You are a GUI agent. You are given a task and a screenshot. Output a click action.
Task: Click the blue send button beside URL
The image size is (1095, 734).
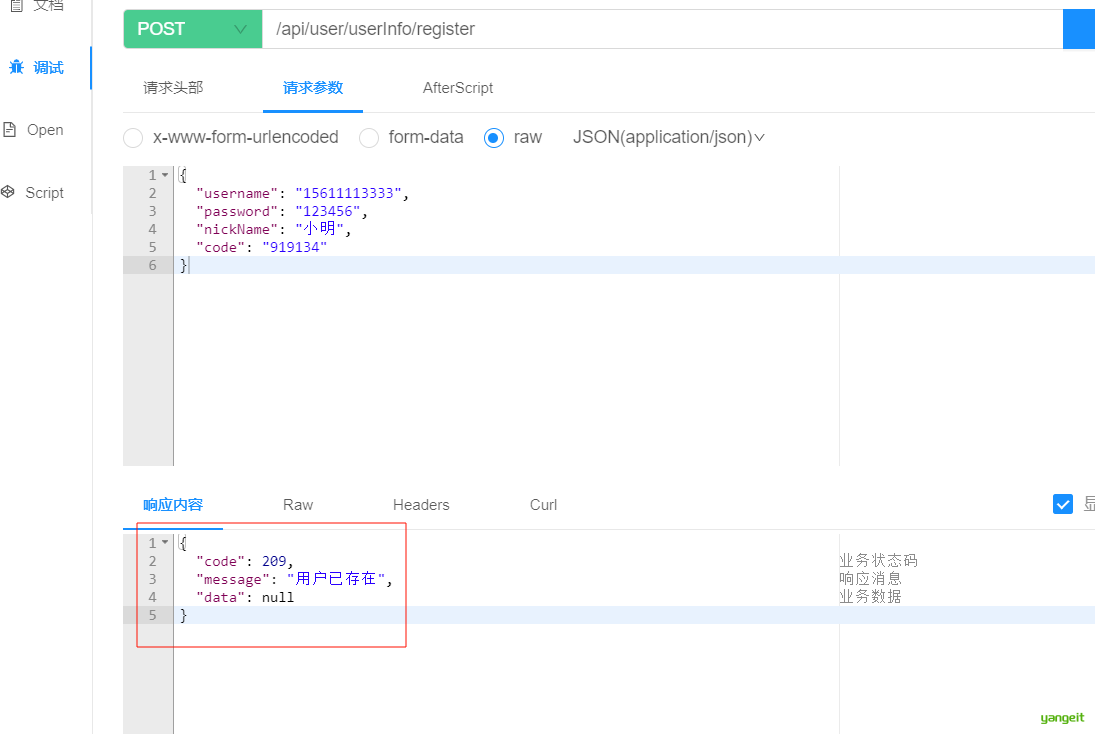tap(1079, 29)
